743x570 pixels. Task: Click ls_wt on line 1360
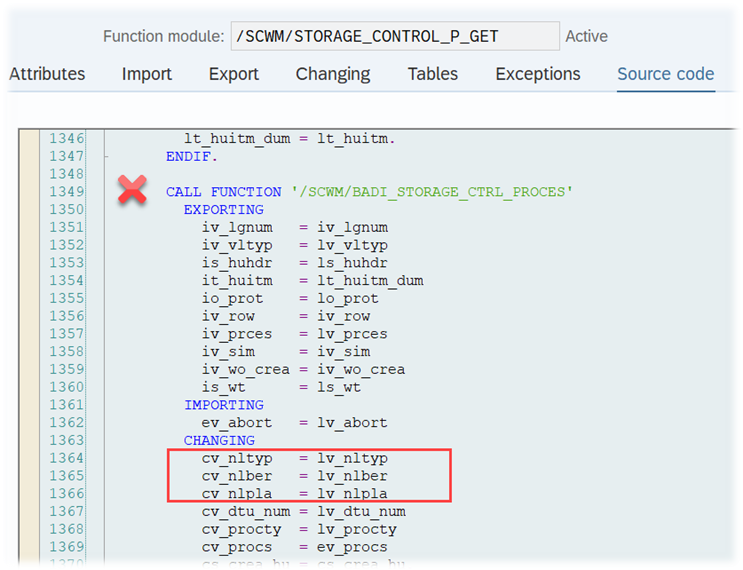339,387
